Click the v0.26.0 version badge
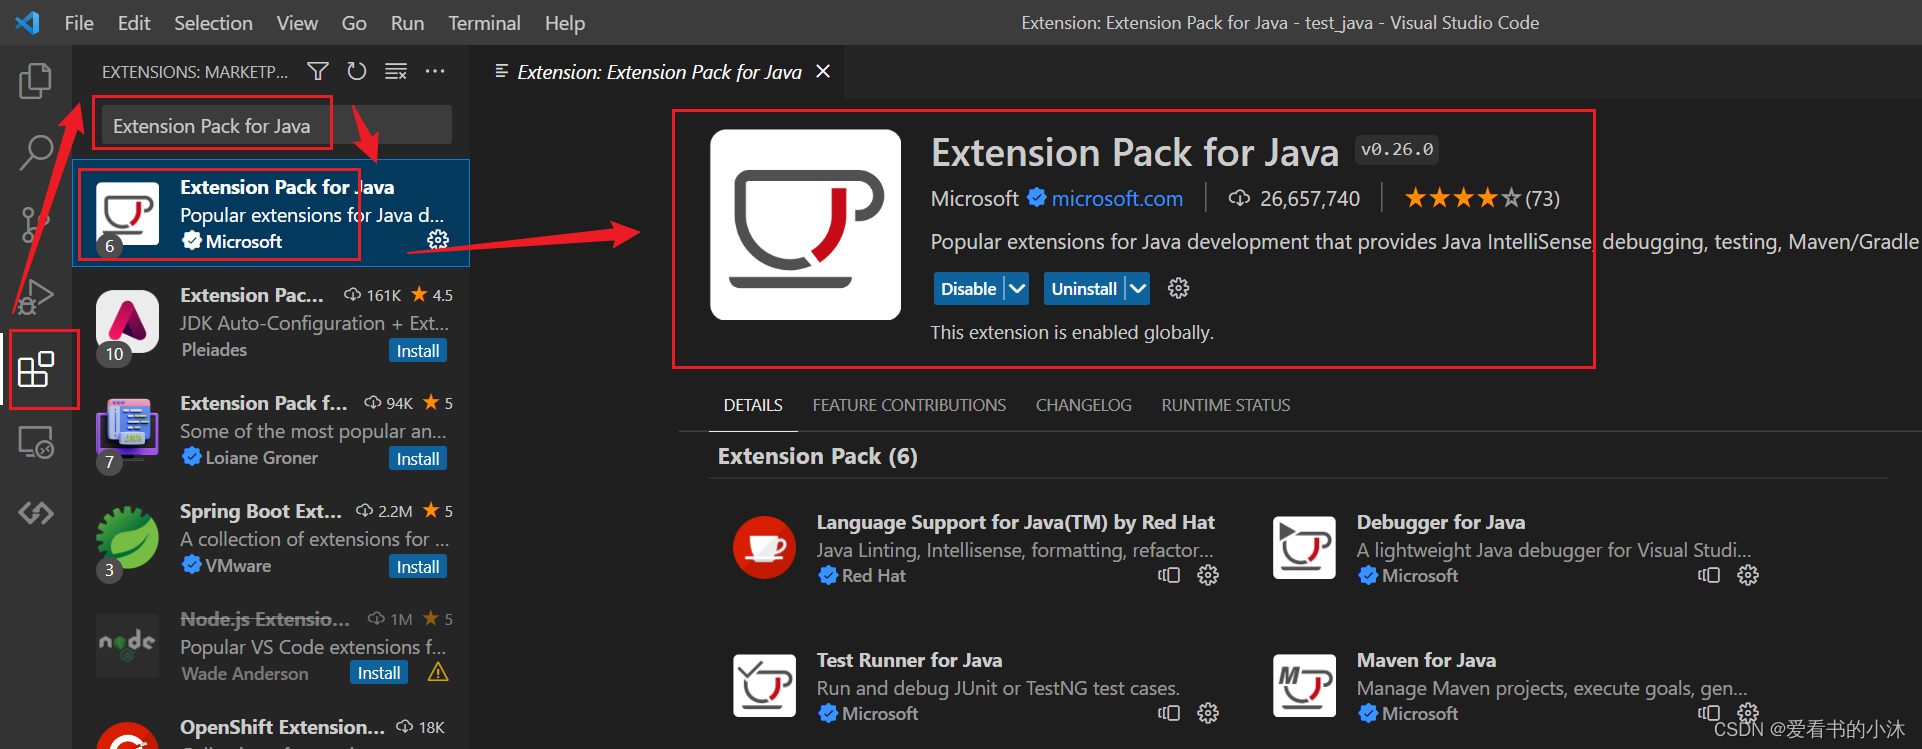Image resolution: width=1922 pixels, height=749 pixels. pos(1397,149)
